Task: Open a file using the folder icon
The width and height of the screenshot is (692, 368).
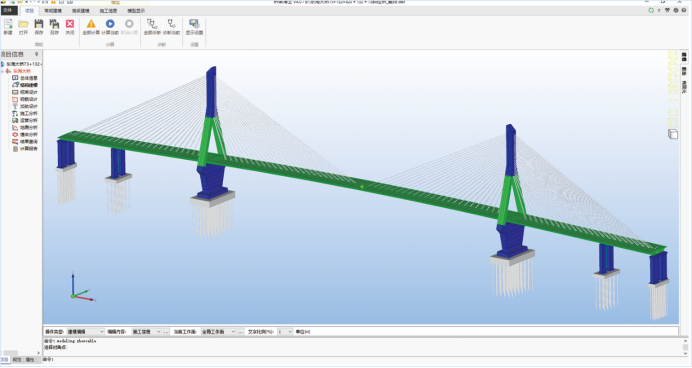Action: (23, 26)
